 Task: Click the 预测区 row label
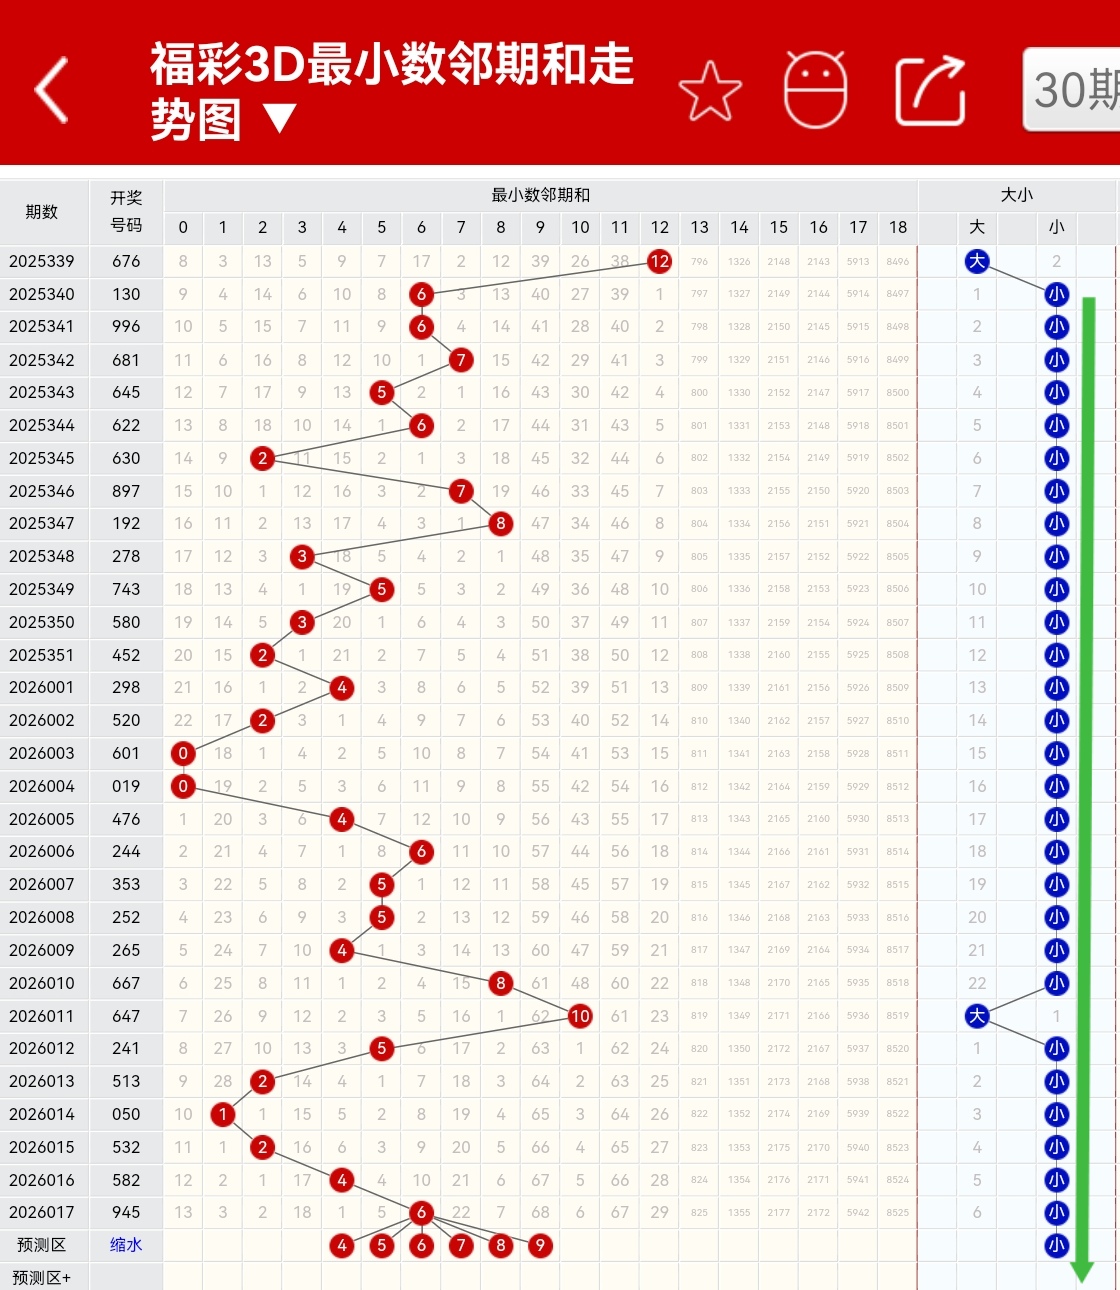(42, 1245)
